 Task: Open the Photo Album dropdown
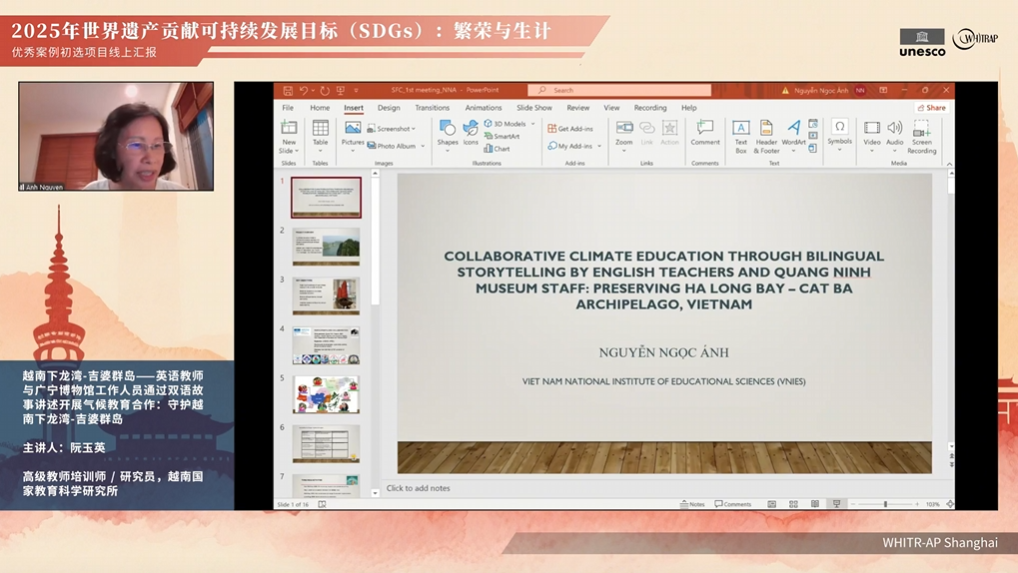tap(423, 146)
